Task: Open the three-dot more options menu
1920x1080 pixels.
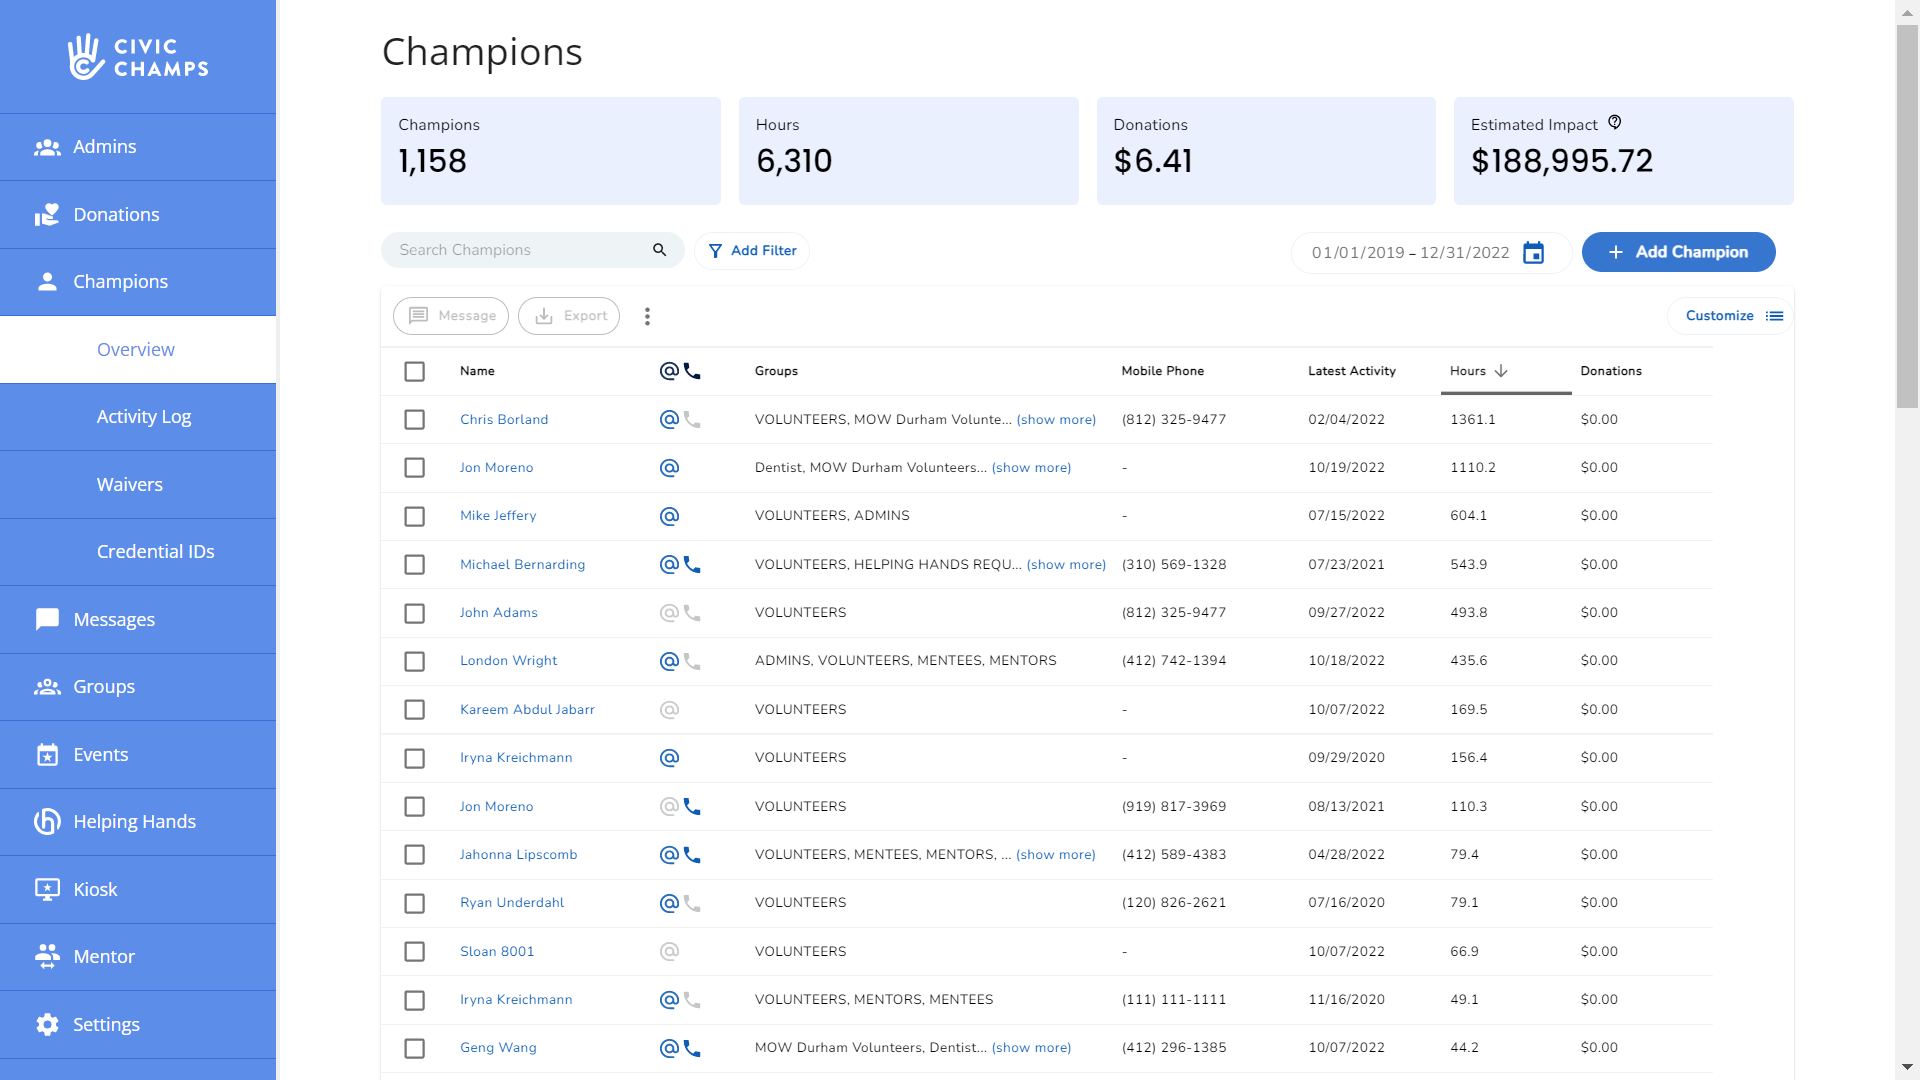Action: pos(647,316)
